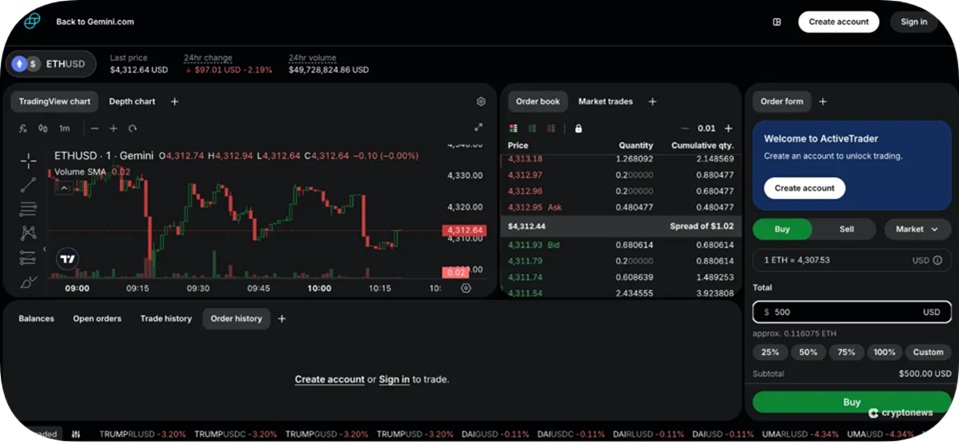Select the brush drawing tool

[28, 282]
